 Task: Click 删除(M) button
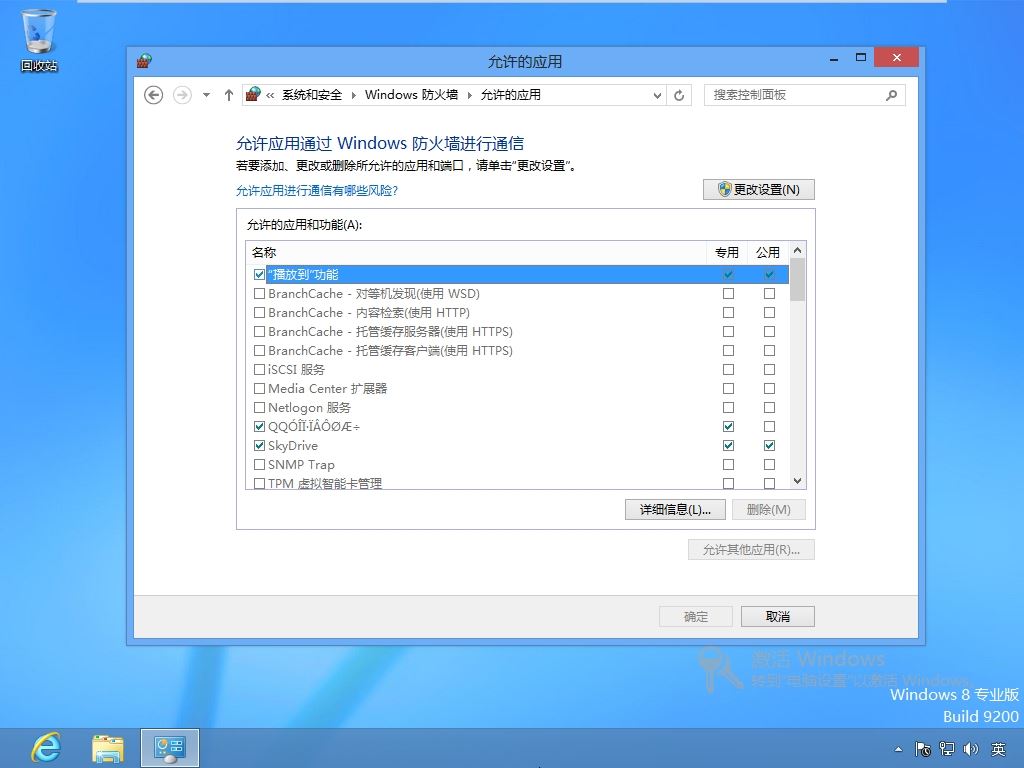[769, 509]
